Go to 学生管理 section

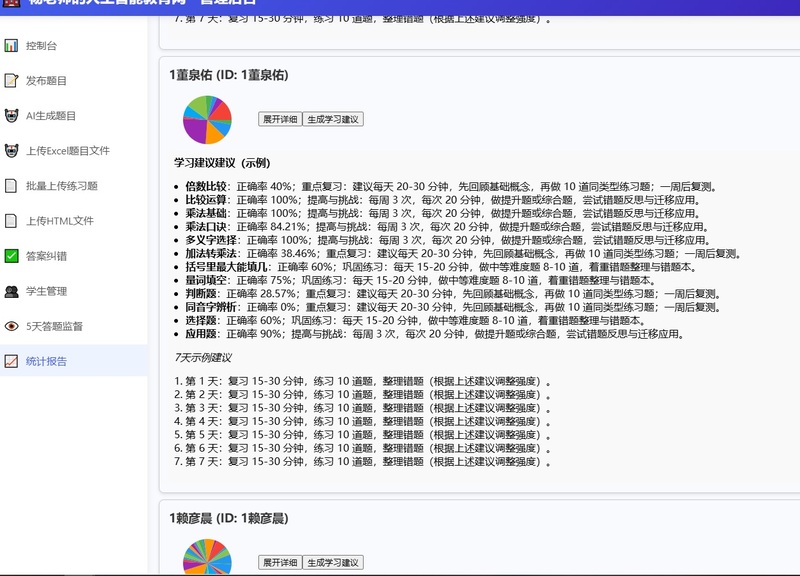(x=74, y=291)
